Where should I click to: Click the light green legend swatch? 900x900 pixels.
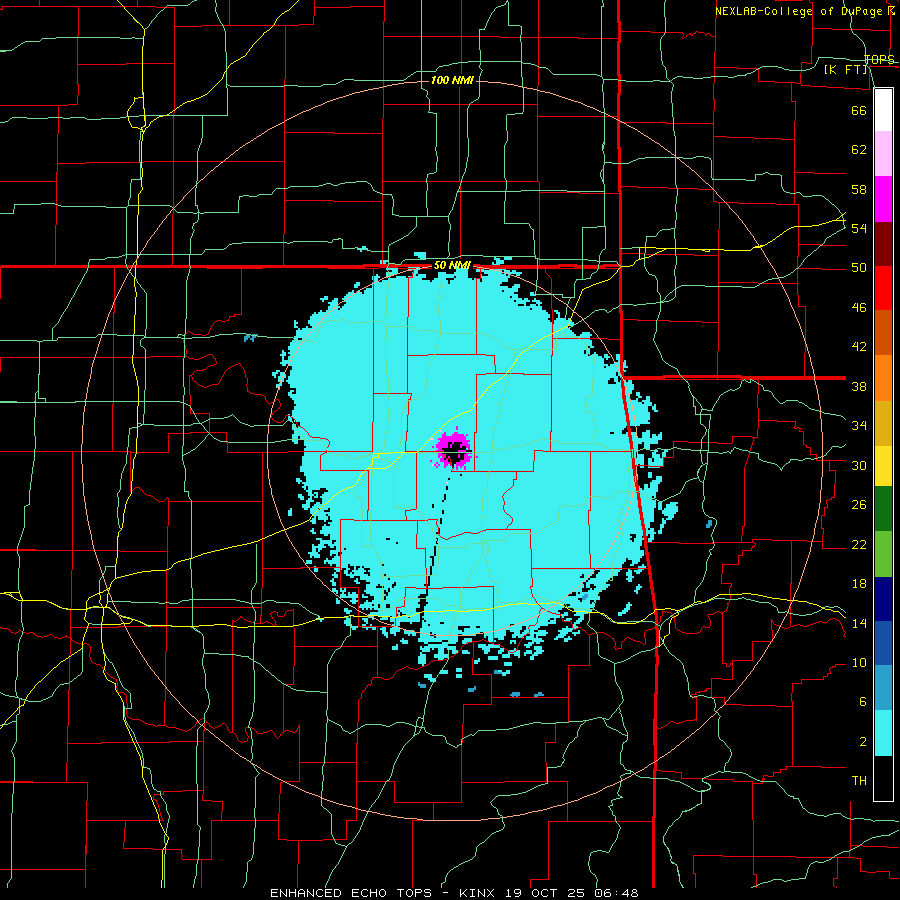click(x=883, y=554)
